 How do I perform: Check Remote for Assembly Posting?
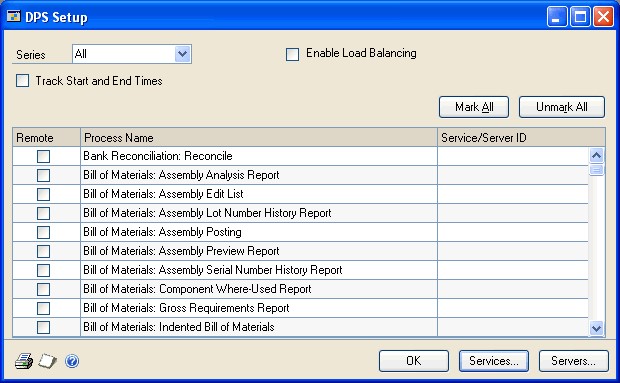[43, 232]
